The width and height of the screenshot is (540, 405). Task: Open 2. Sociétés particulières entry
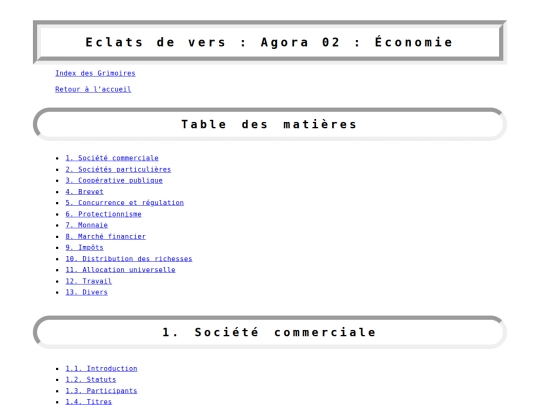(118, 169)
